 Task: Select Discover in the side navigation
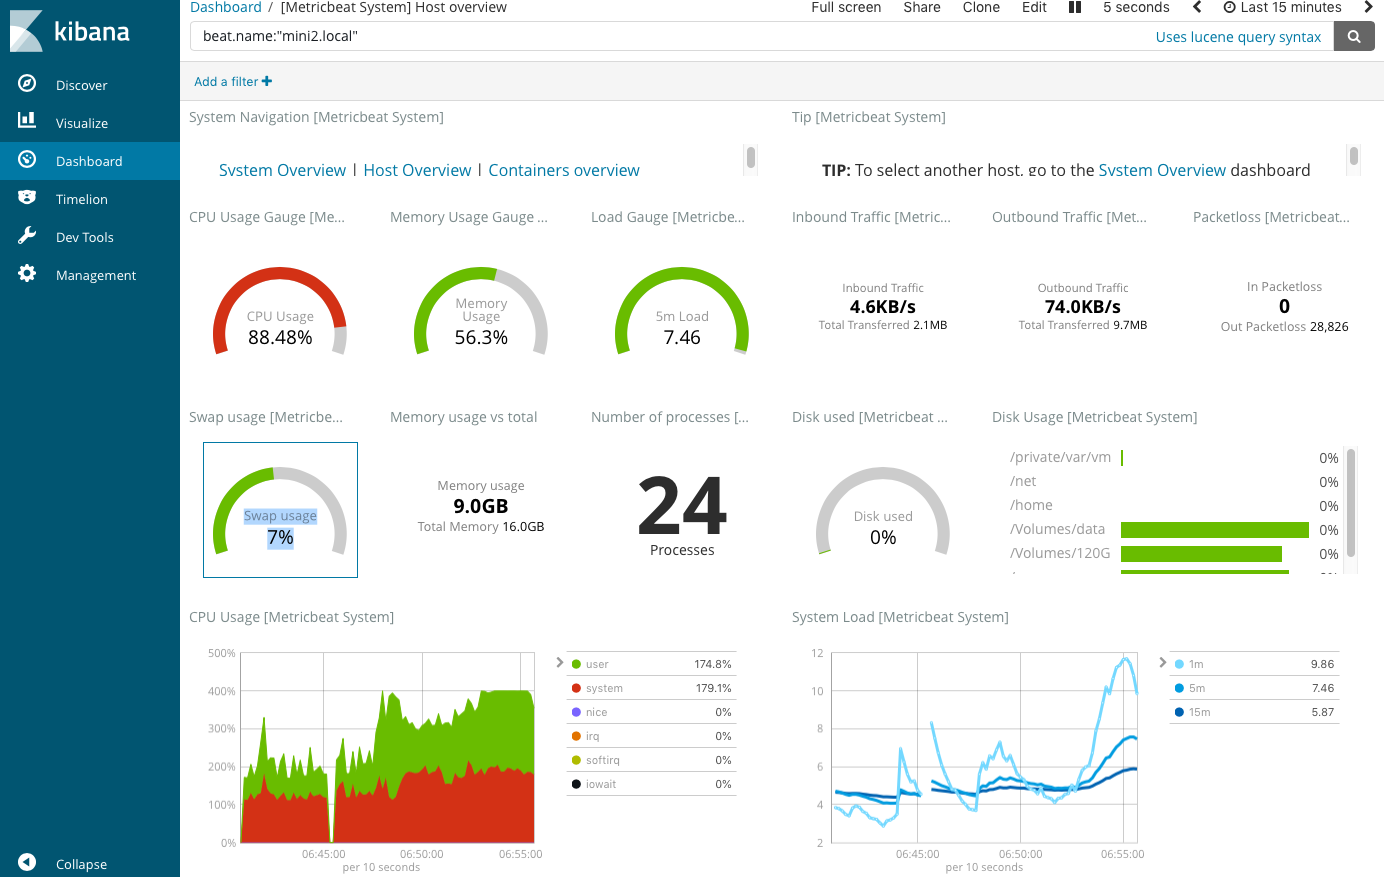(81, 85)
